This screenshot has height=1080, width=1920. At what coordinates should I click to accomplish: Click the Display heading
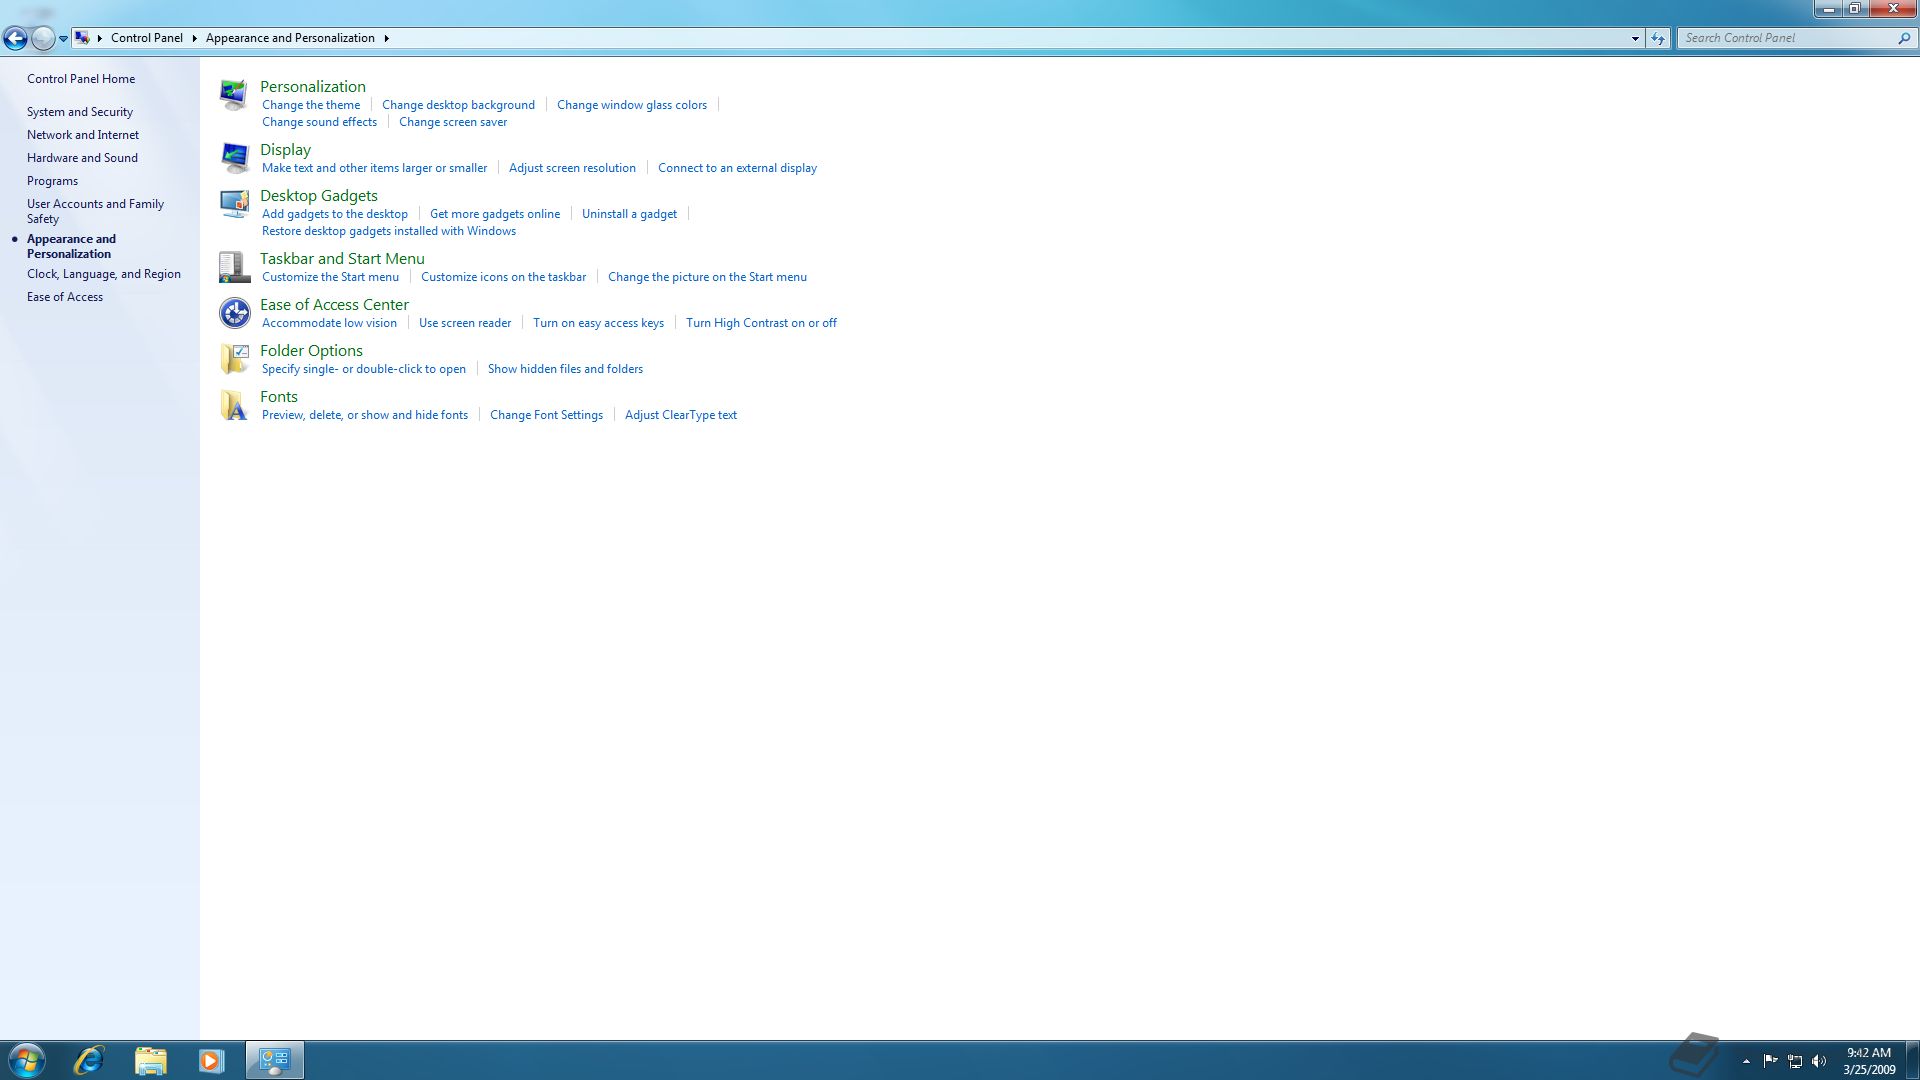click(x=285, y=150)
